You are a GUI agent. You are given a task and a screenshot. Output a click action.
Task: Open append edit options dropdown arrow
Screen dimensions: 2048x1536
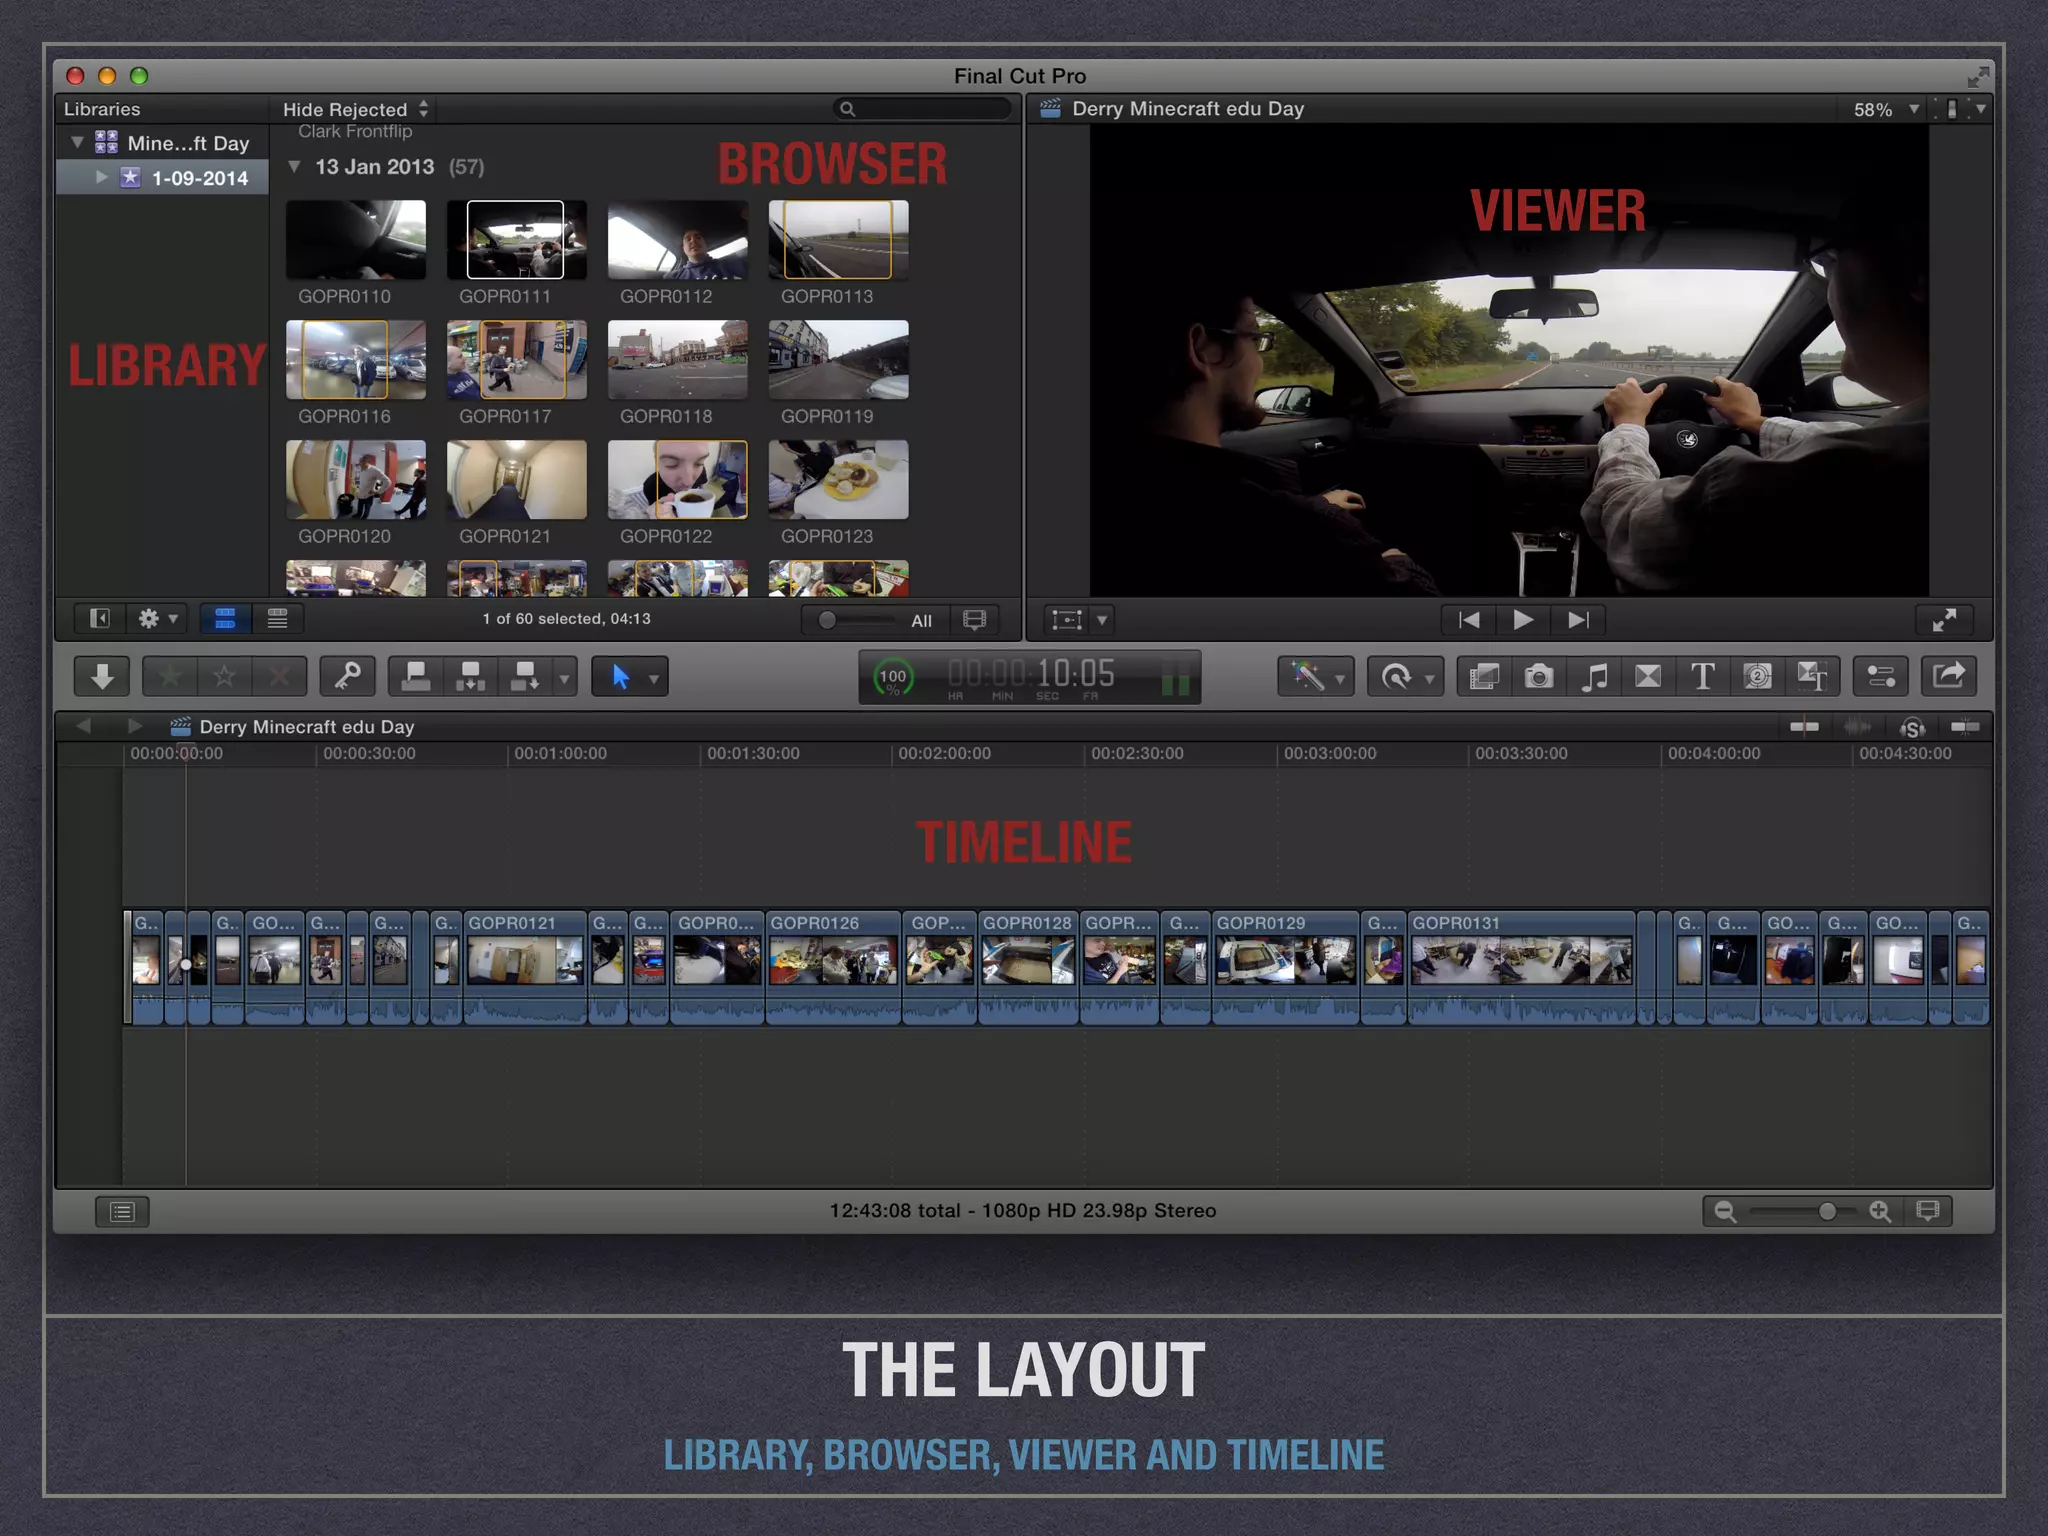[564, 678]
